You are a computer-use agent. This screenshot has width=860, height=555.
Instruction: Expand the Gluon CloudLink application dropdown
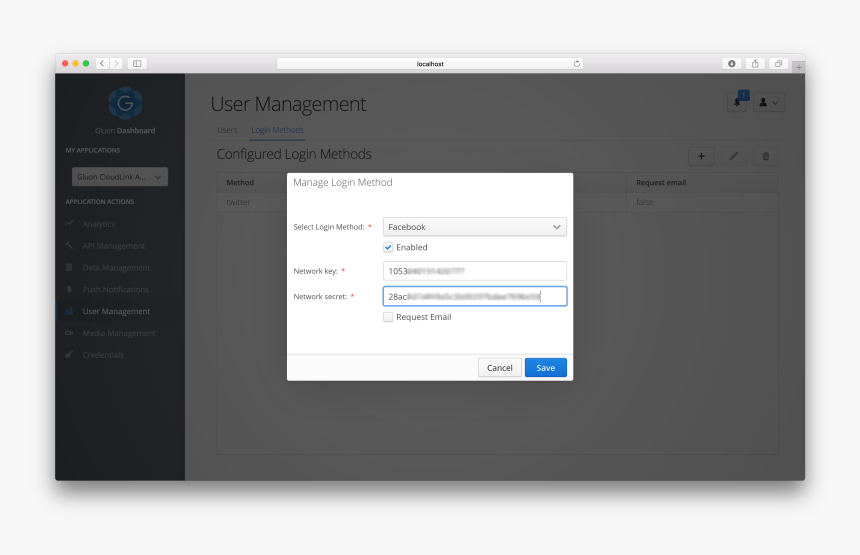(120, 177)
